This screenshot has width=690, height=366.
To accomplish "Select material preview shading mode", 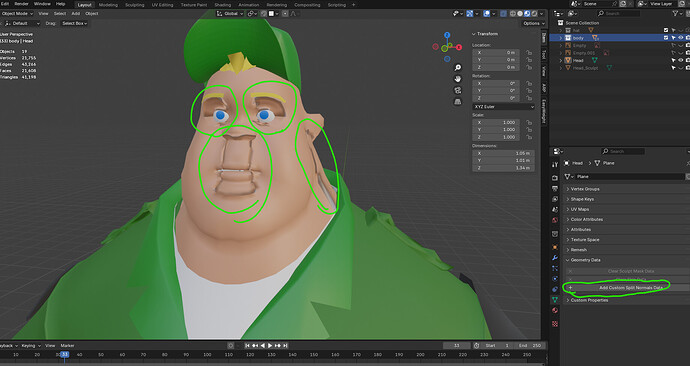I will (527, 14).
